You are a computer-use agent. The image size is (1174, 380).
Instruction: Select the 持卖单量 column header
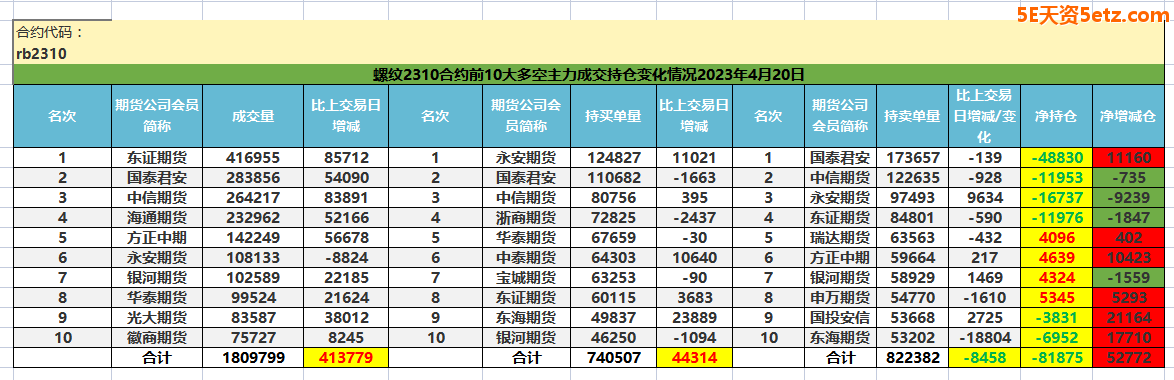[912, 116]
